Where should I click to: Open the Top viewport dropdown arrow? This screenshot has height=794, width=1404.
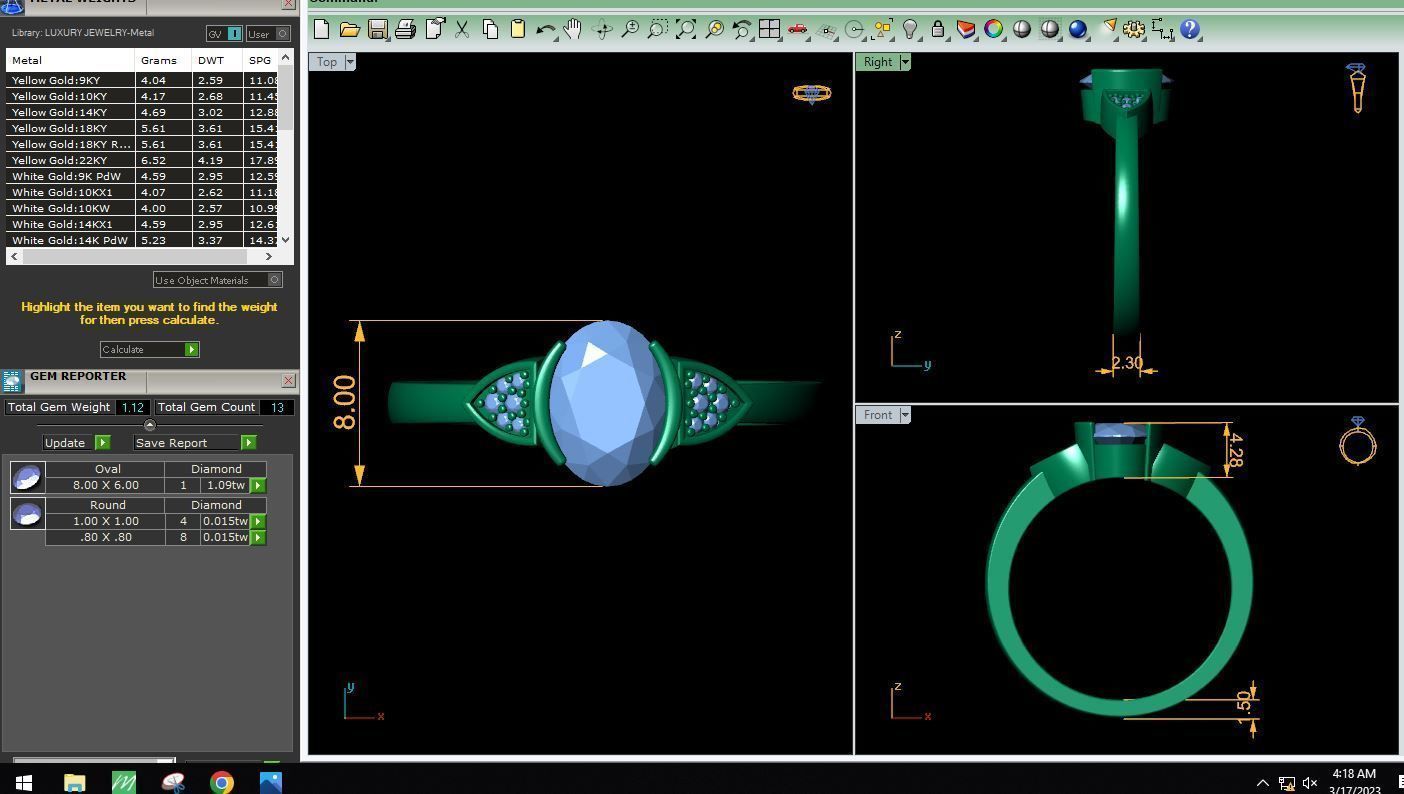tap(350, 62)
